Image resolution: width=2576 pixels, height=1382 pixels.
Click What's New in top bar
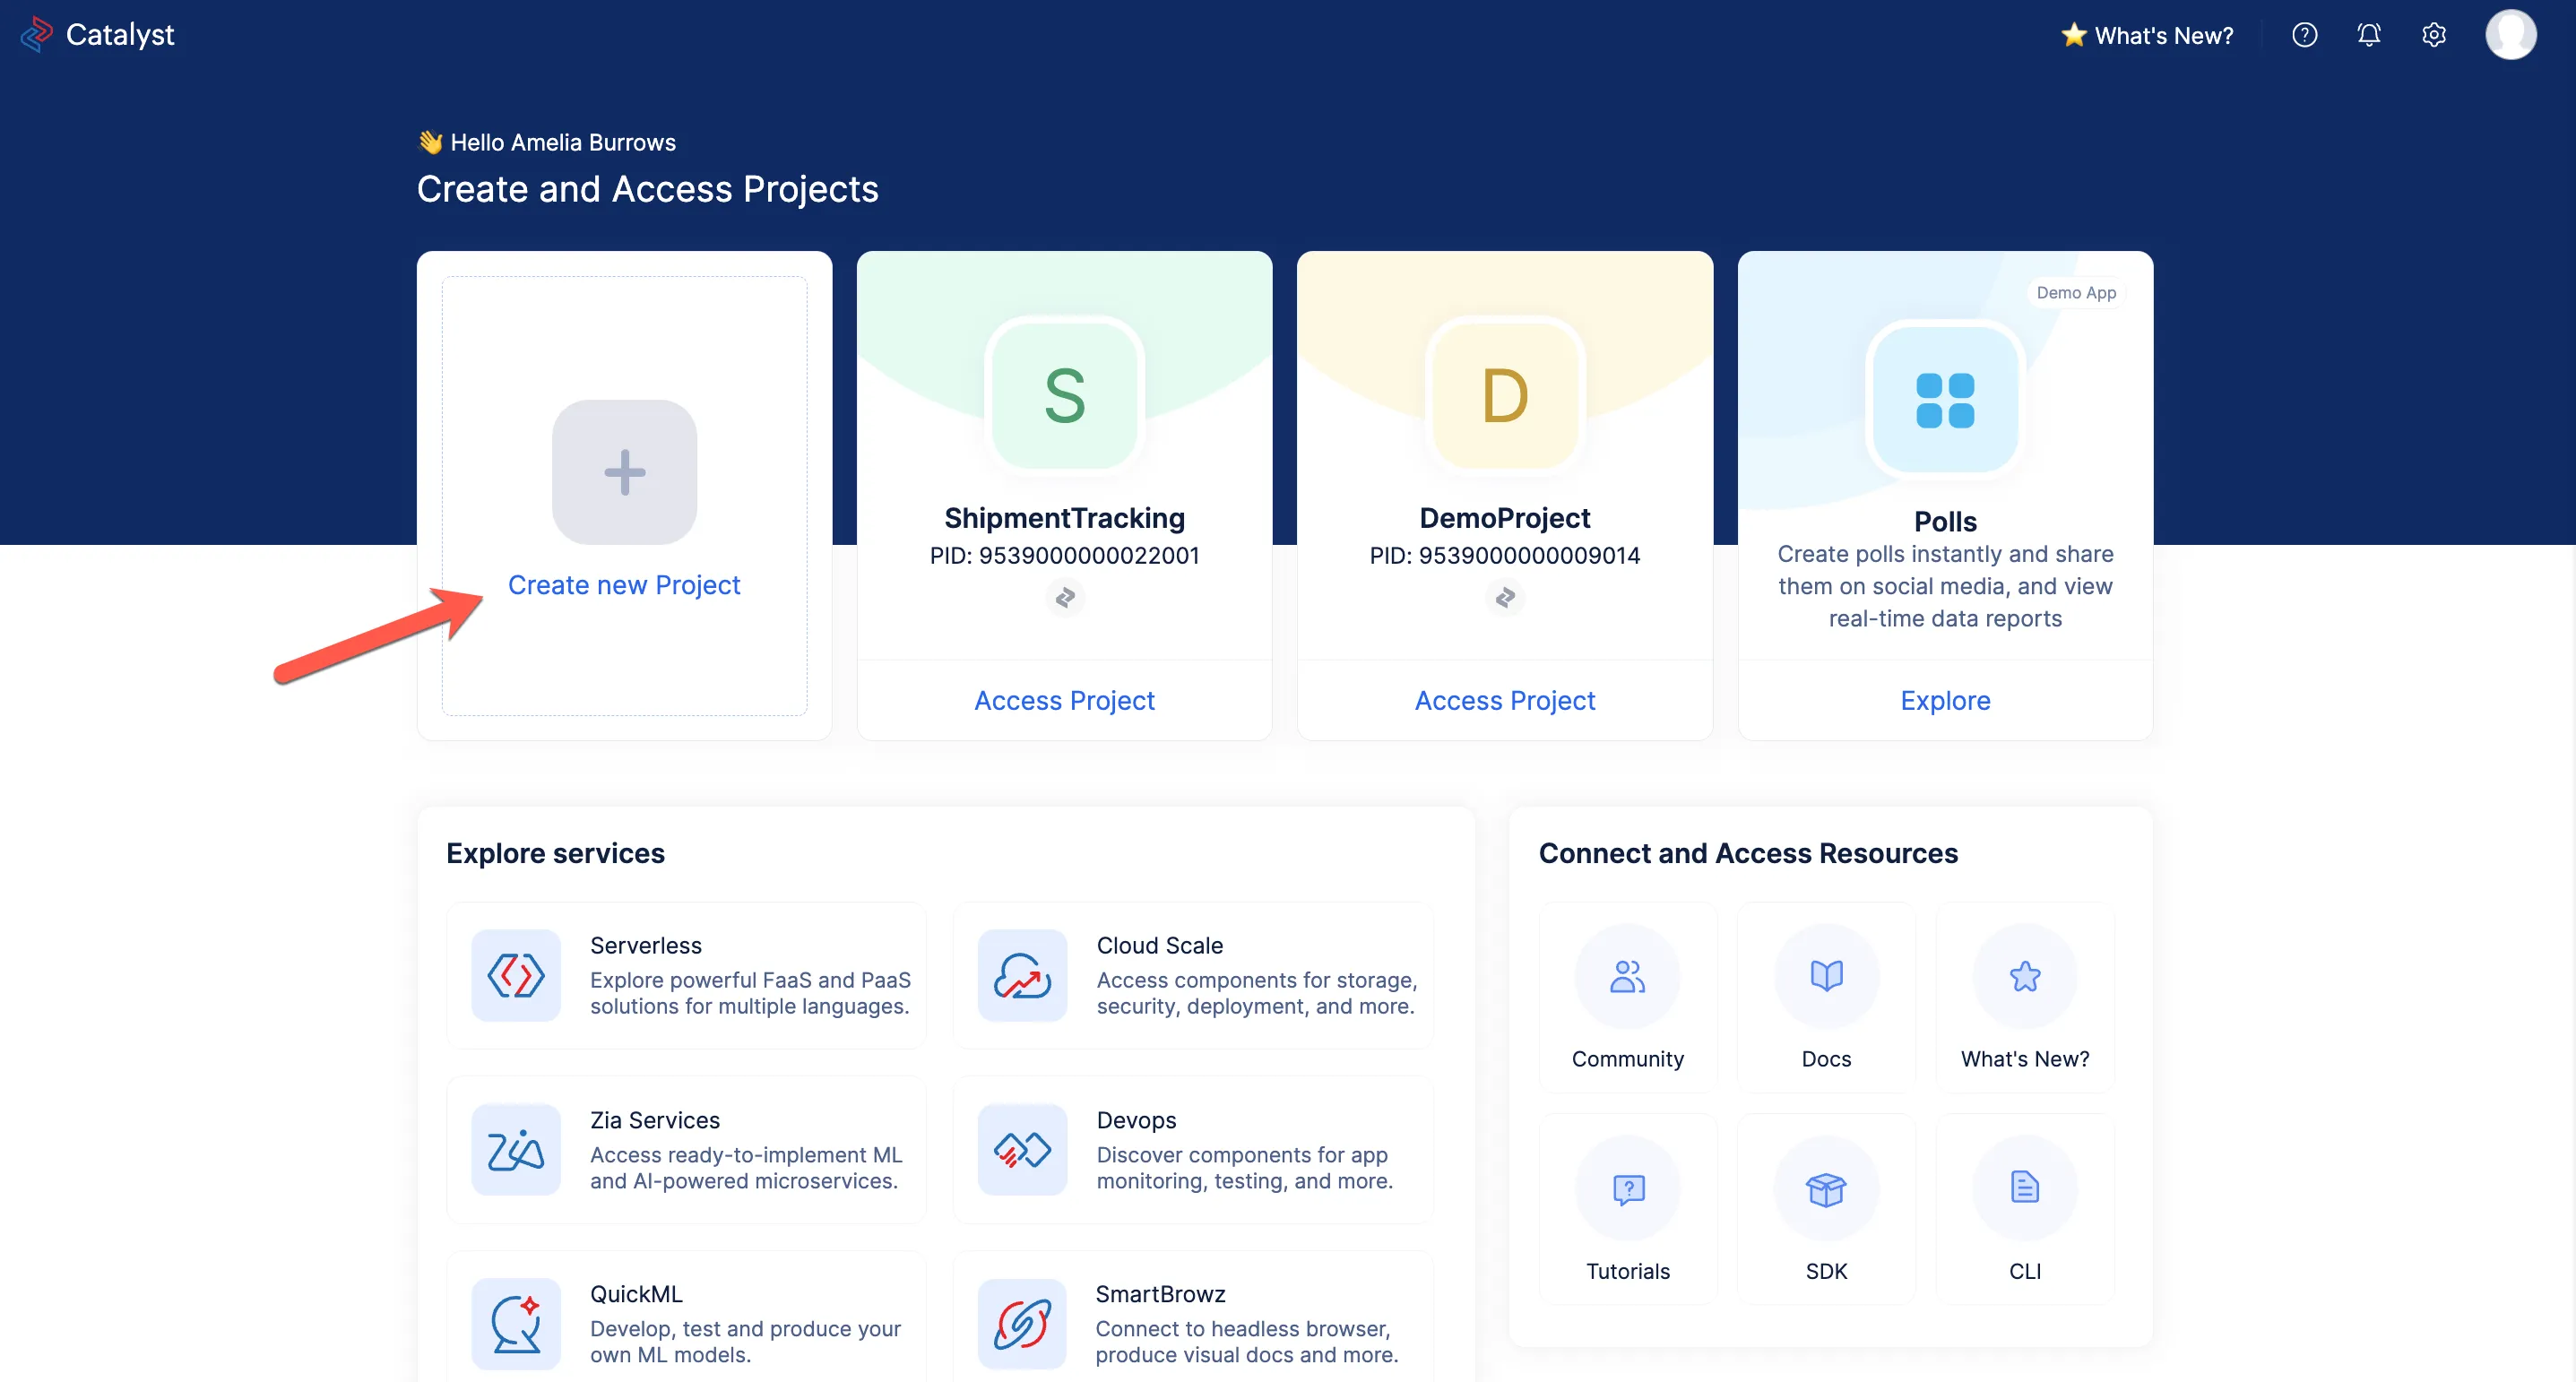click(x=2146, y=35)
